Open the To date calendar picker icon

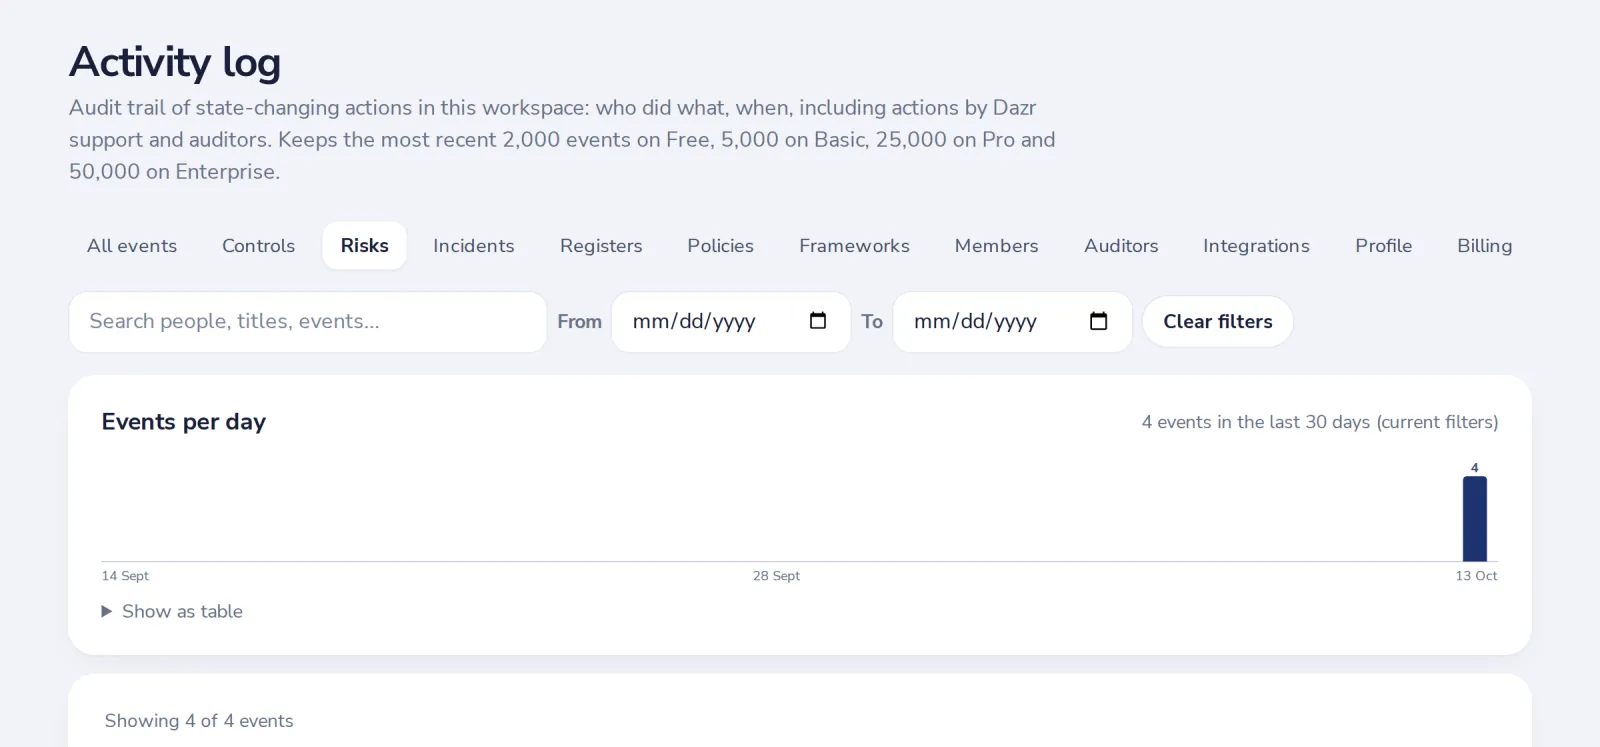point(1099,321)
